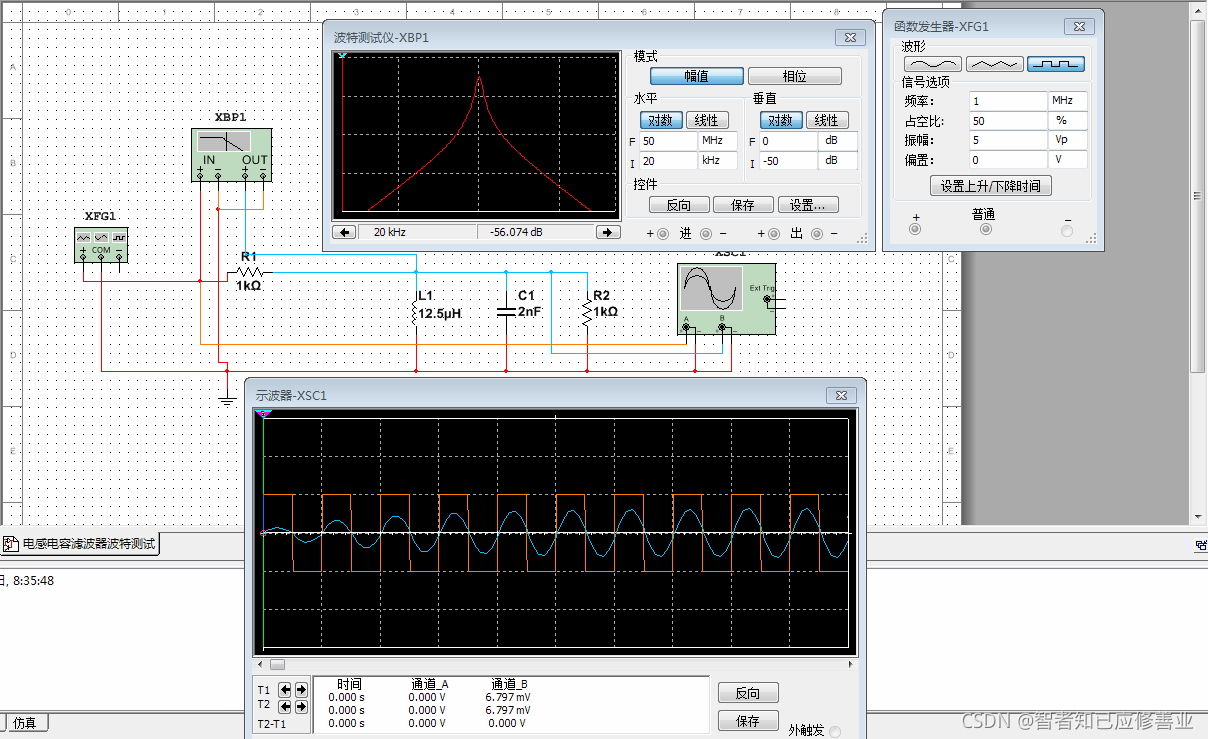The width and height of the screenshot is (1208, 739).
Task: Open the vertical F unit field showing dB
Action: [x=838, y=141]
